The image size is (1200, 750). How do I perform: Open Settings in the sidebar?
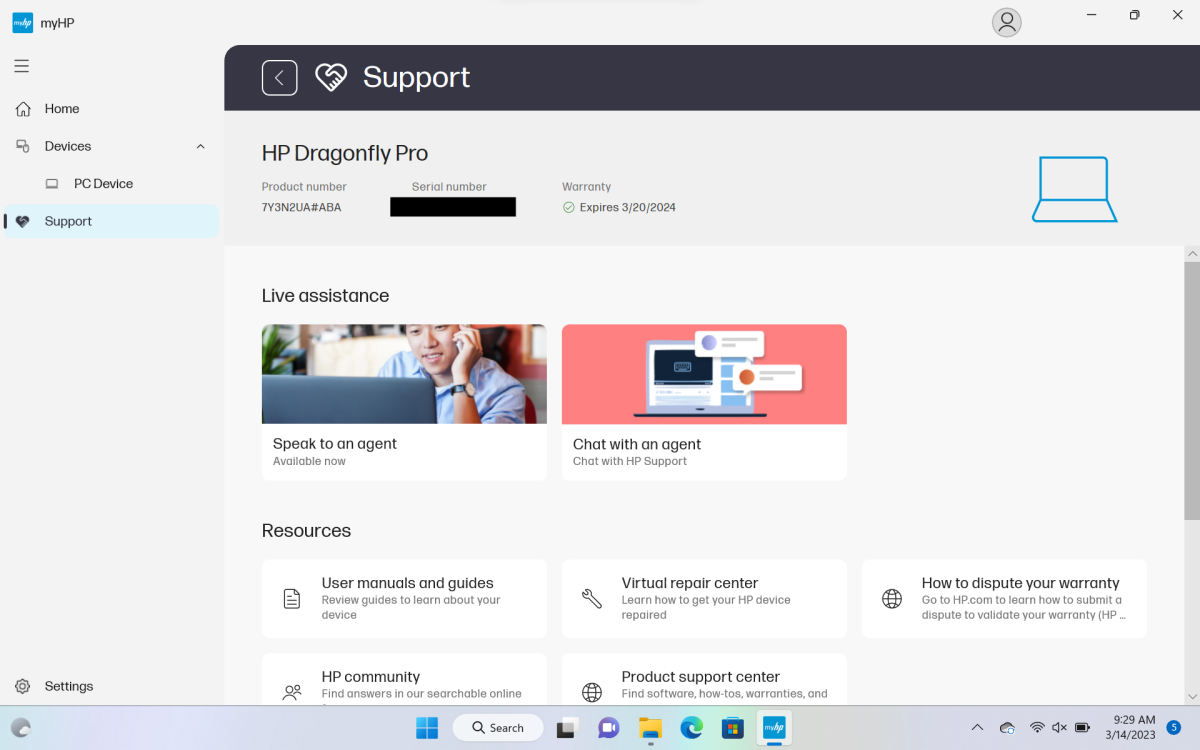point(111,686)
